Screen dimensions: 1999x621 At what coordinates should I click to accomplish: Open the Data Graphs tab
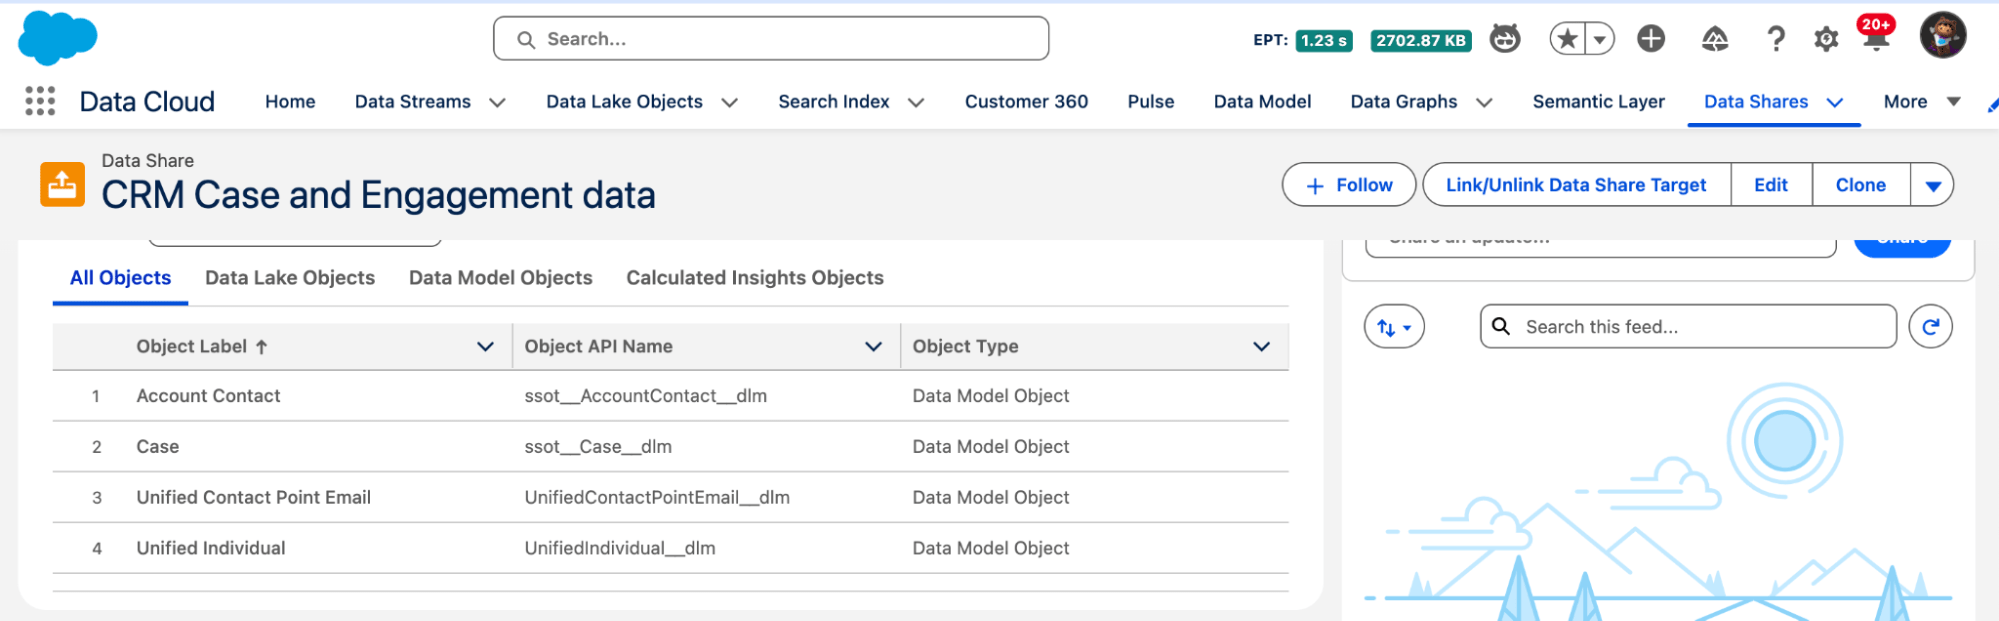pyautogui.click(x=1404, y=101)
